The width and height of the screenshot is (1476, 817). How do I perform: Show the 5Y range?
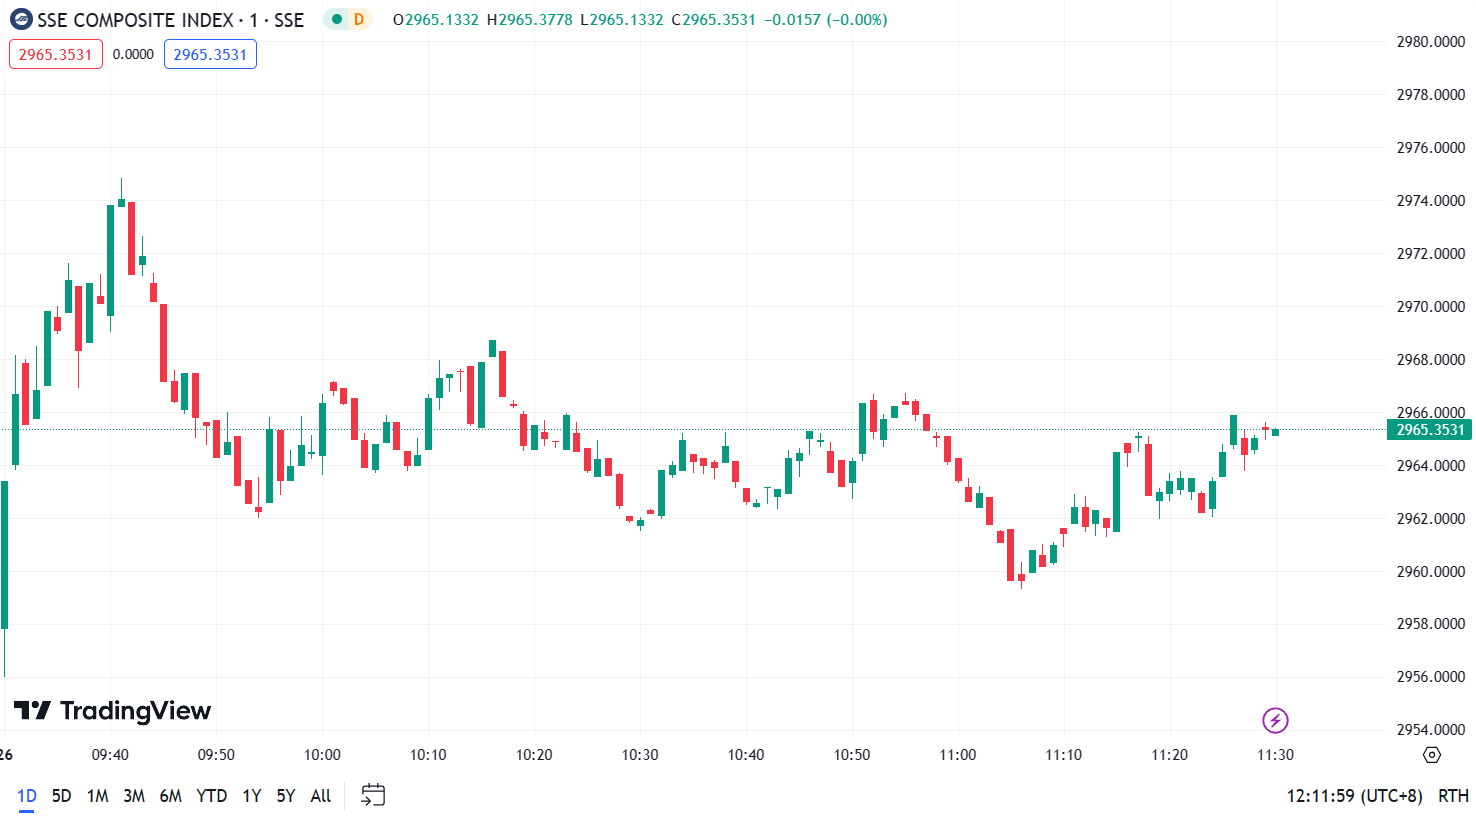(x=286, y=796)
